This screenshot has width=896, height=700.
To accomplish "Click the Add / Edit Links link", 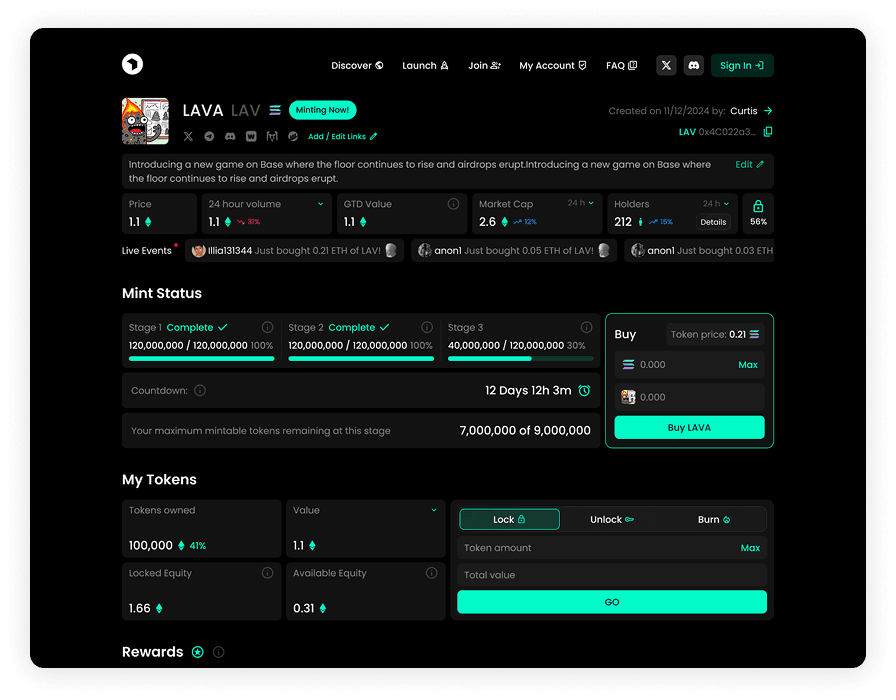I will pos(342,137).
